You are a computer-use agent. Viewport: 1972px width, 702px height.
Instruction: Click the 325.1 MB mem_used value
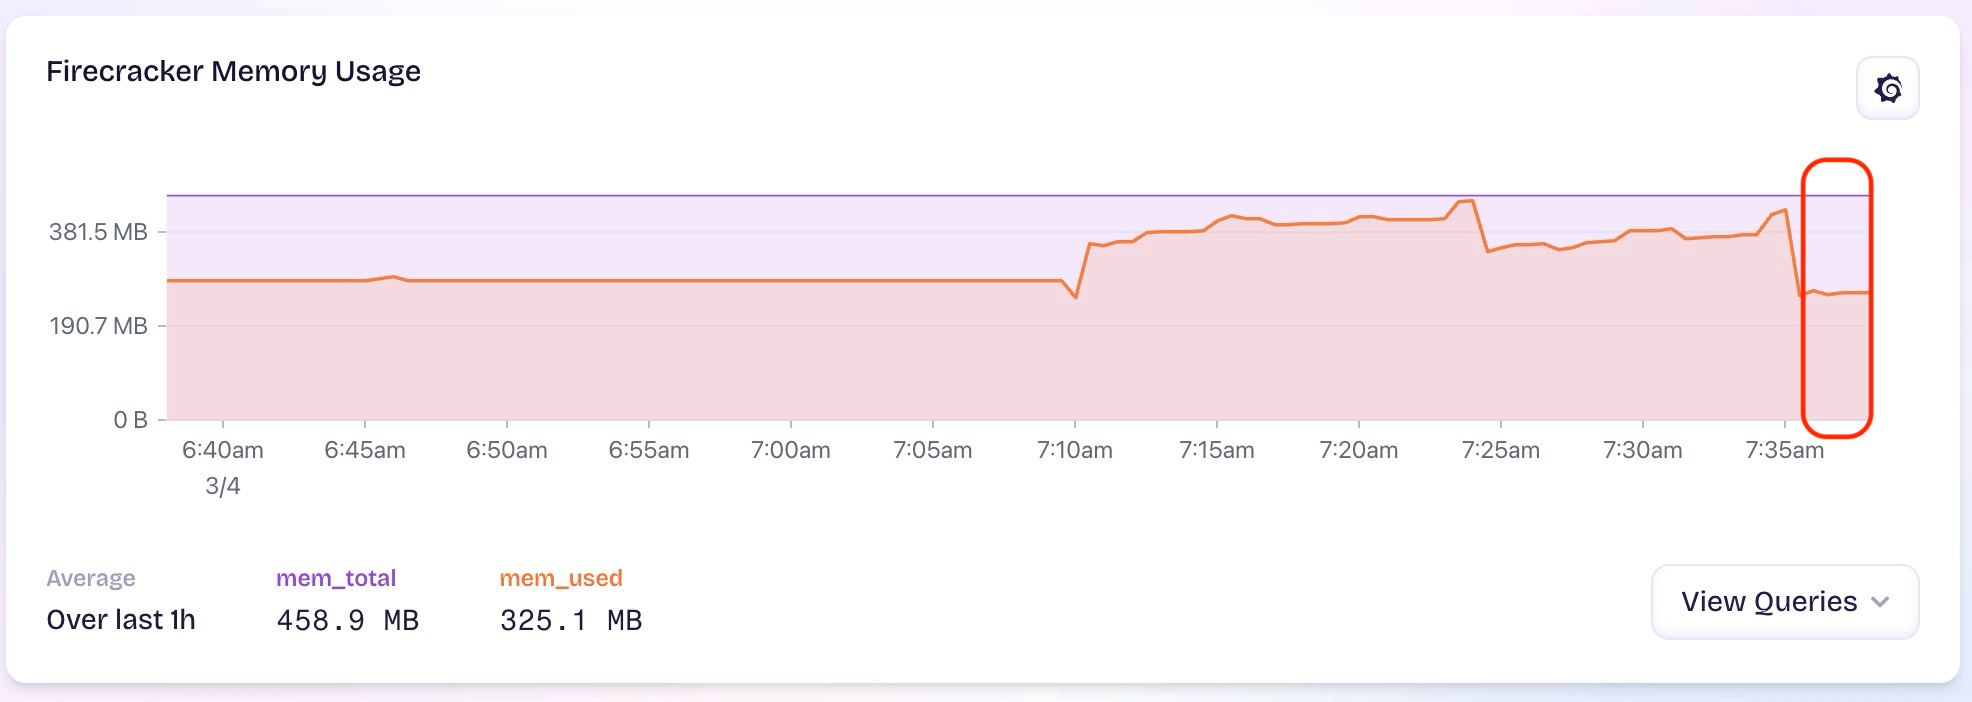coord(571,621)
